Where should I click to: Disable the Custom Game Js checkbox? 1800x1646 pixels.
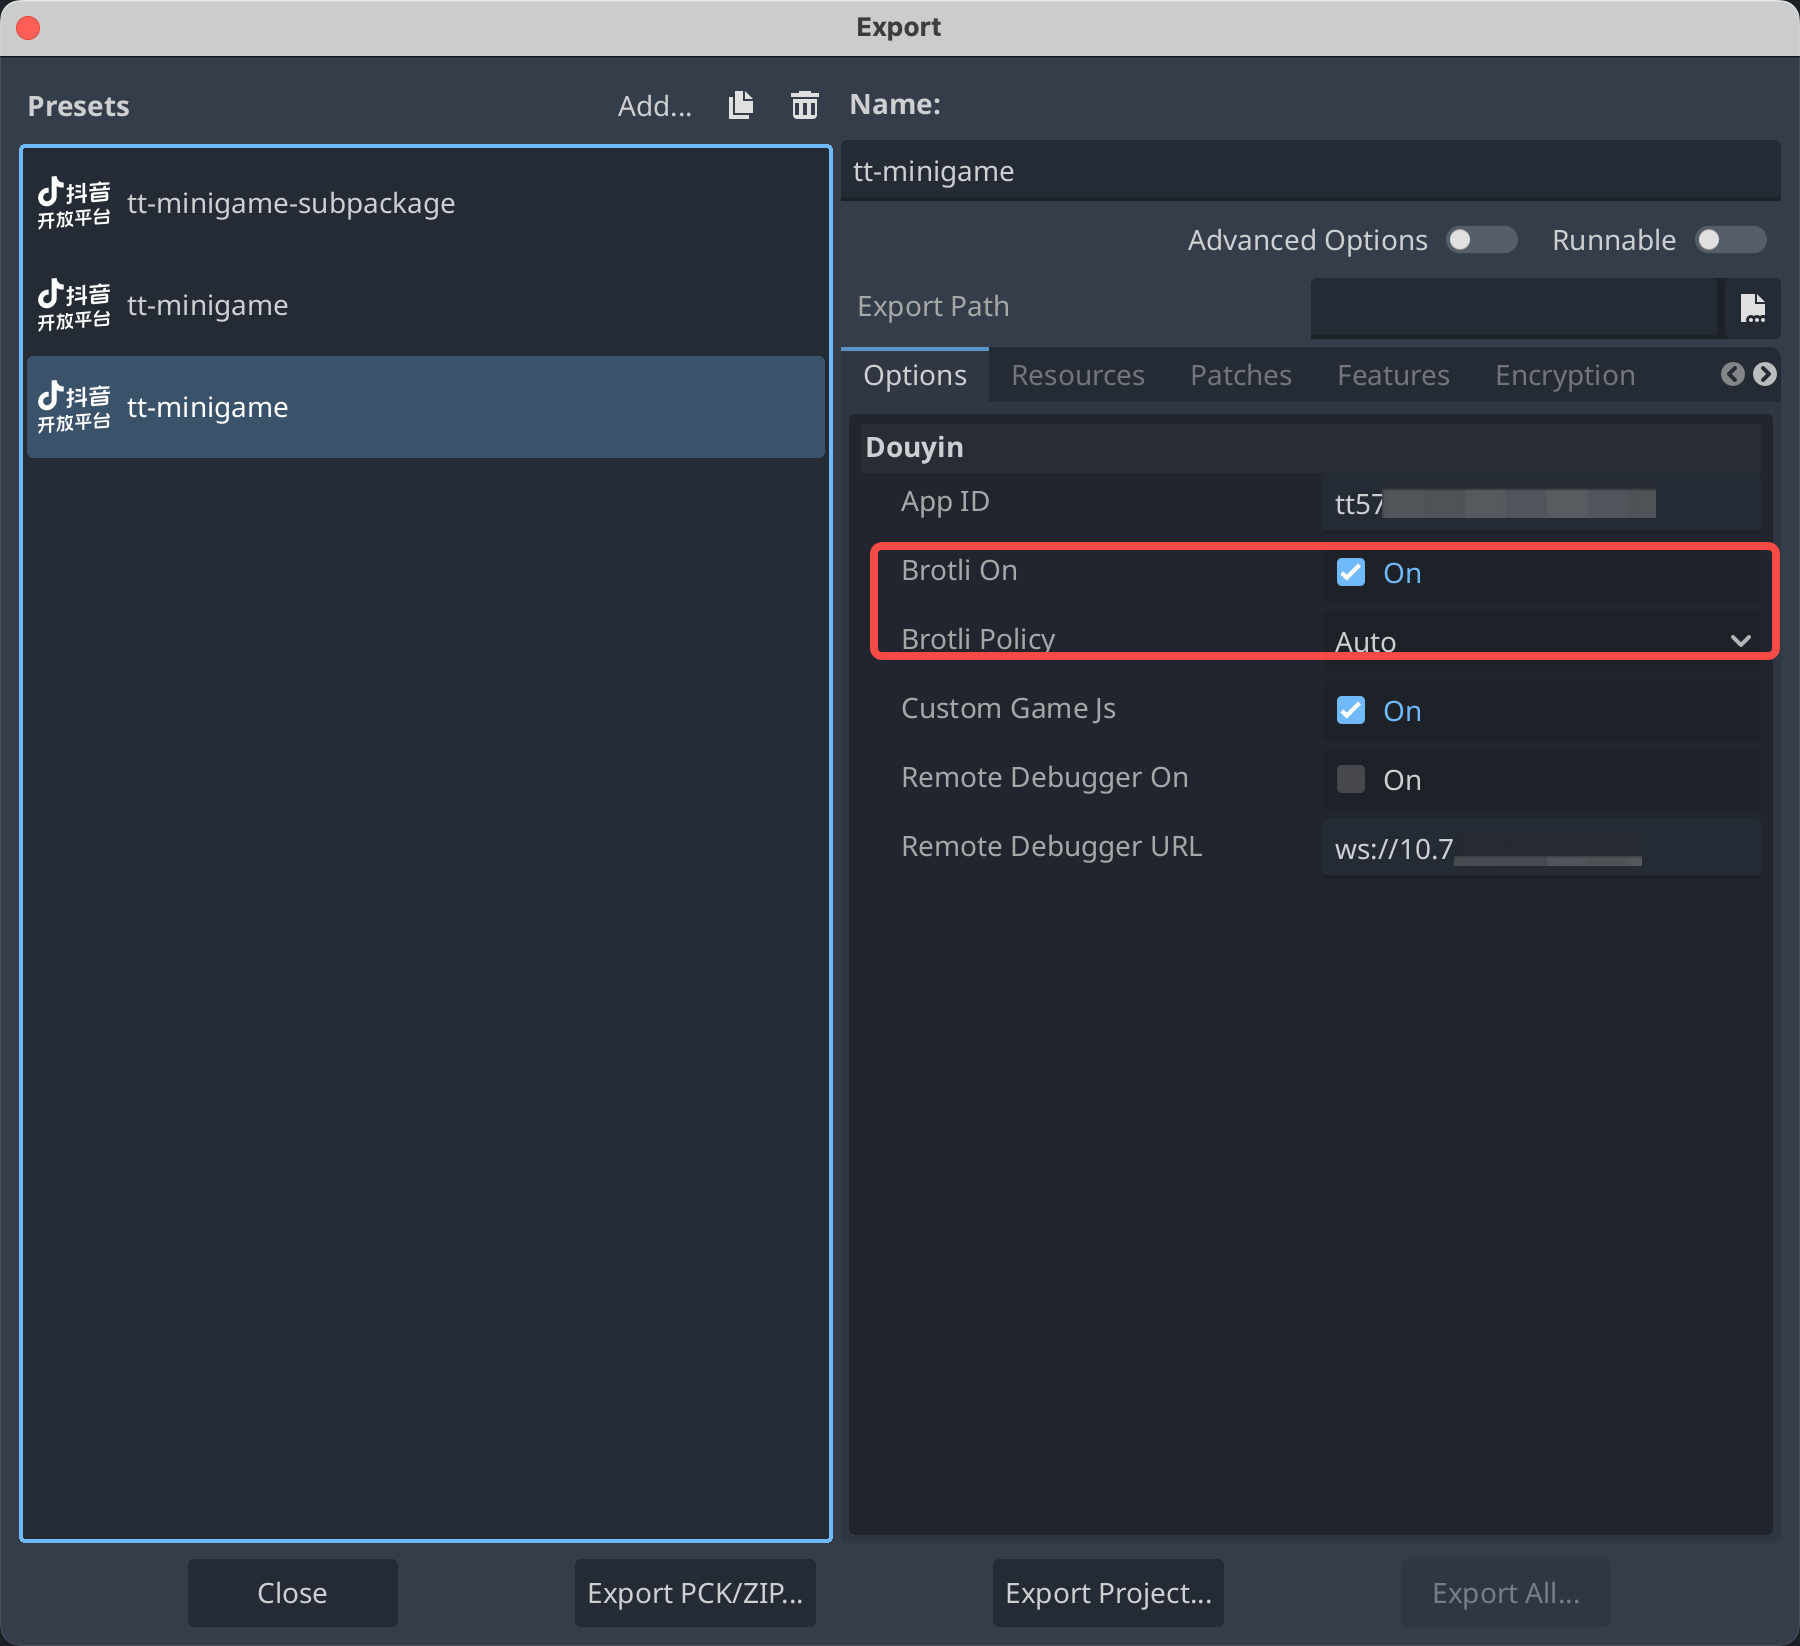tap(1351, 710)
